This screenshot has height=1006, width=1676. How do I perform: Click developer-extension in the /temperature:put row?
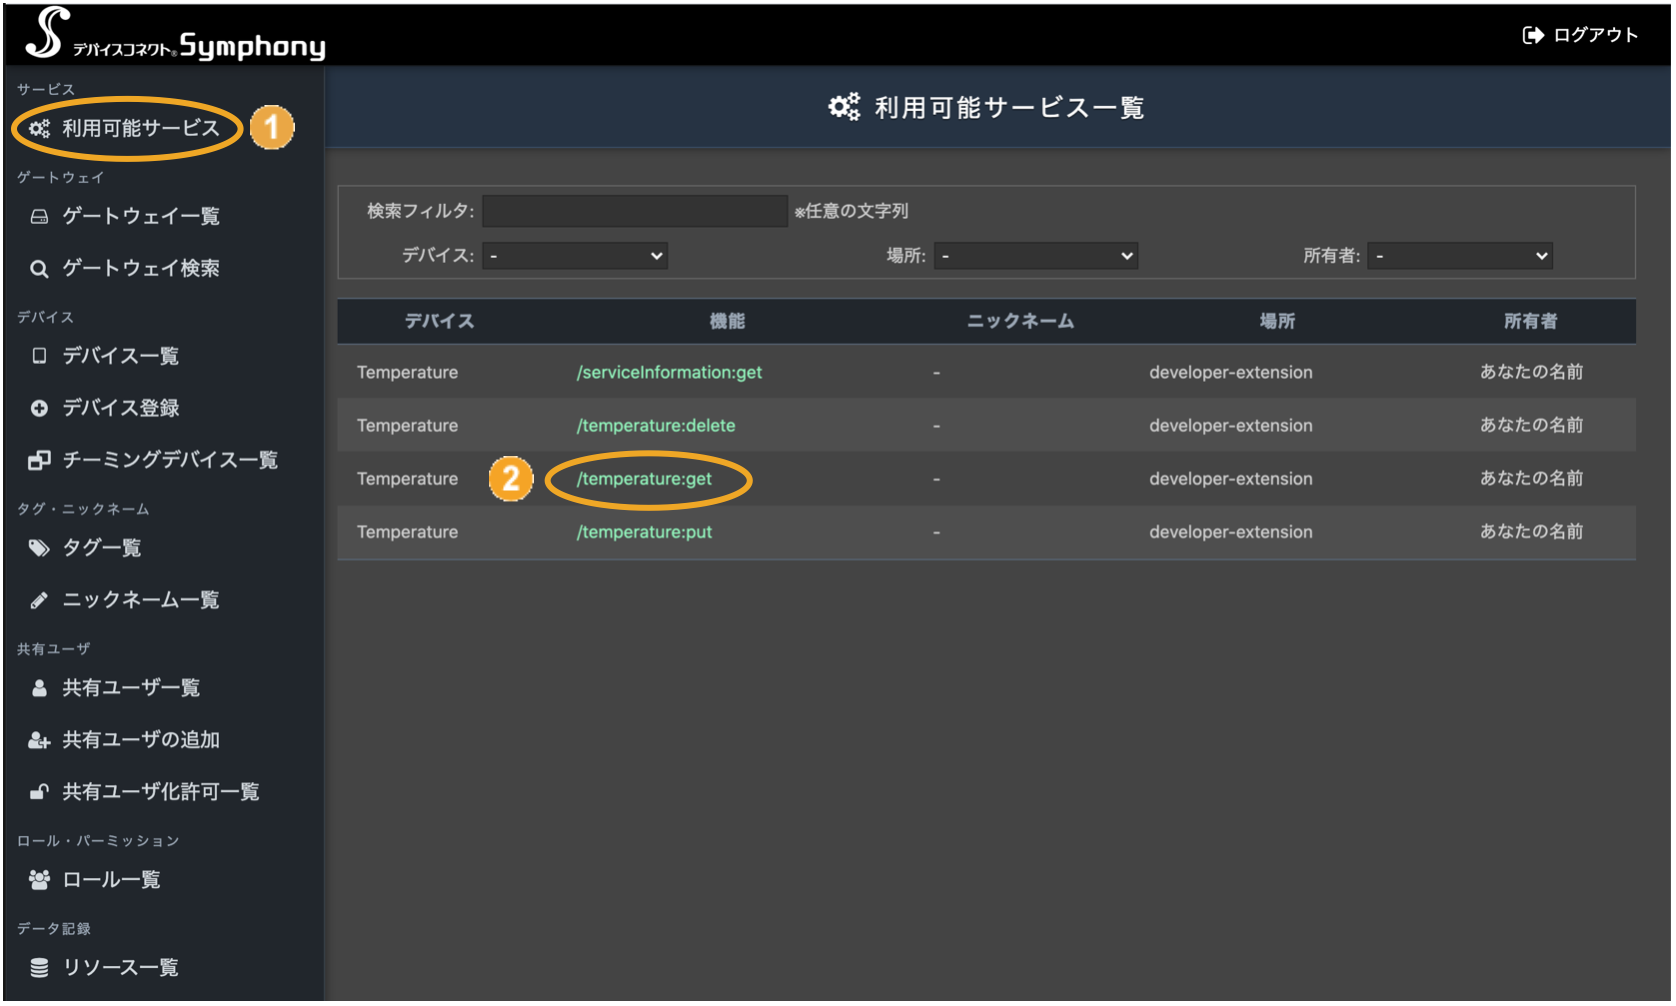click(1230, 532)
